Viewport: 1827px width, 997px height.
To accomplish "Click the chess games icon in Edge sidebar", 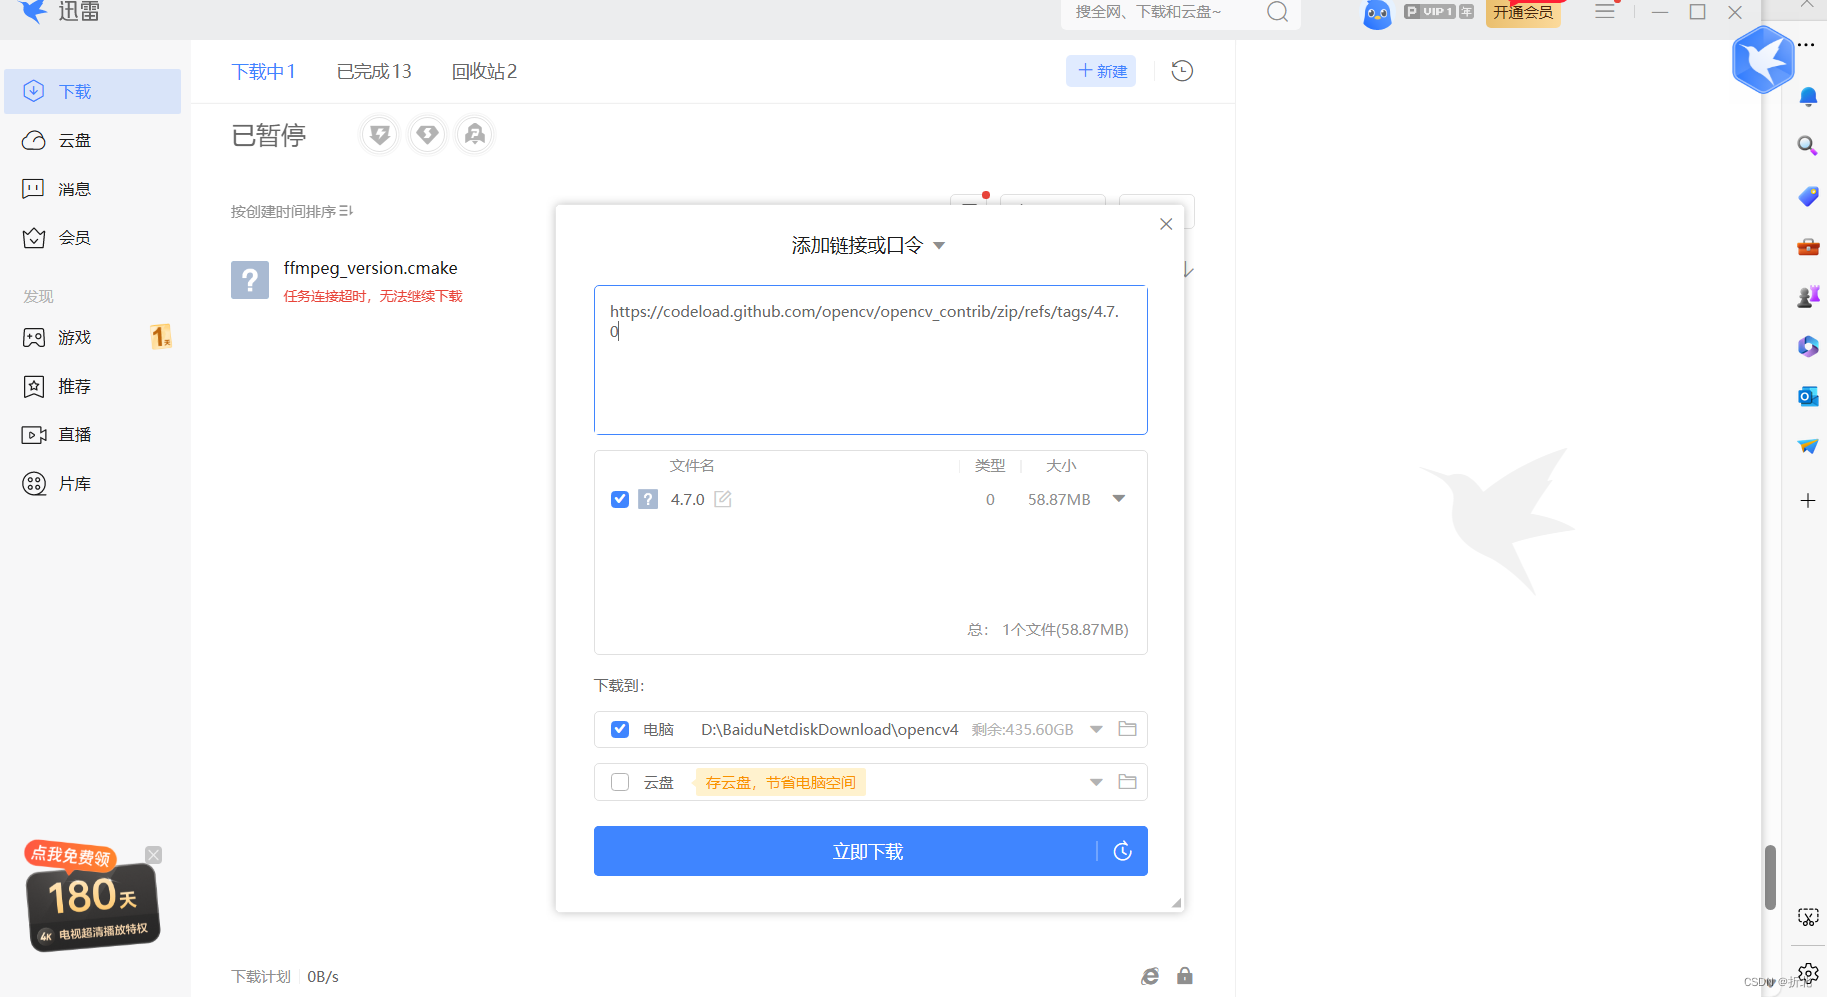I will (1808, 296).
